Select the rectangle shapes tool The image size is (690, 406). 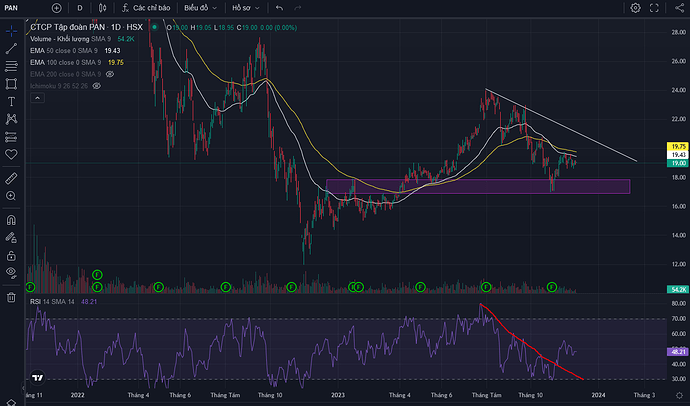click(11, 84)
